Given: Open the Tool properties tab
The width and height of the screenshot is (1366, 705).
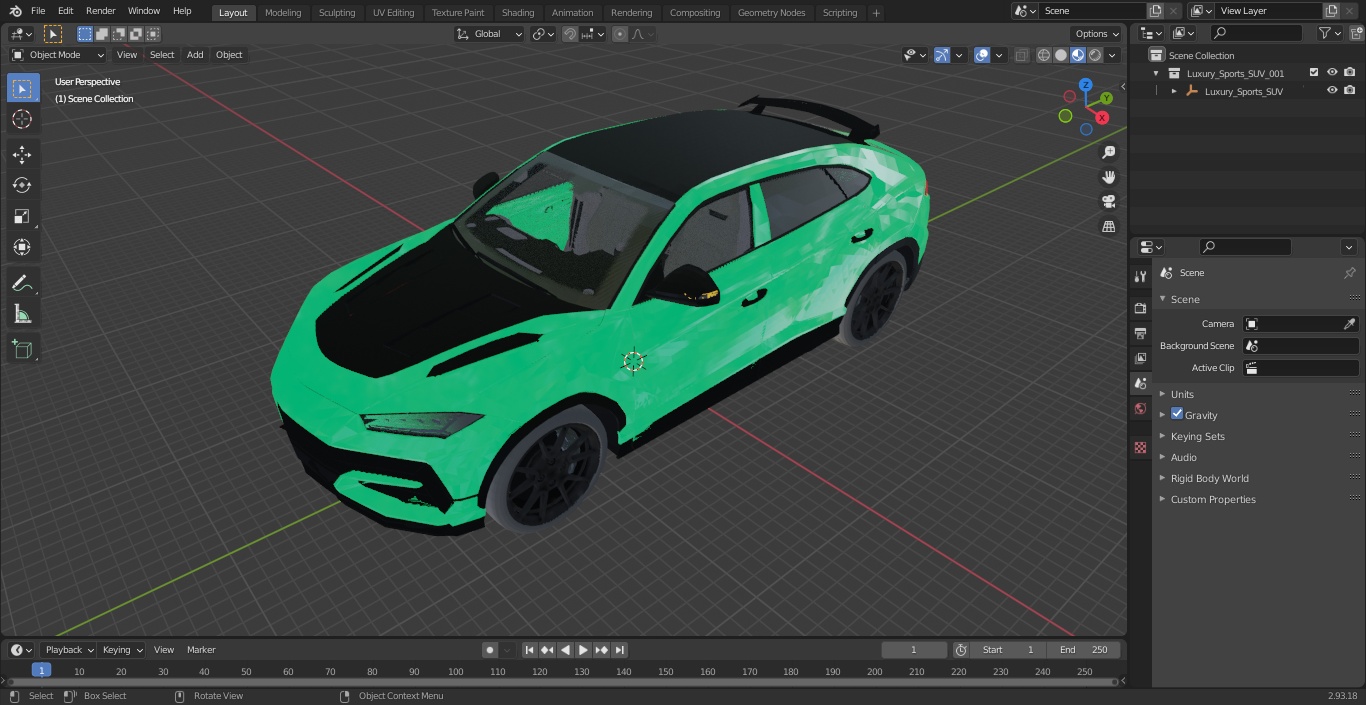Looking at the screenshot, I should click(x=1140, y=277).
